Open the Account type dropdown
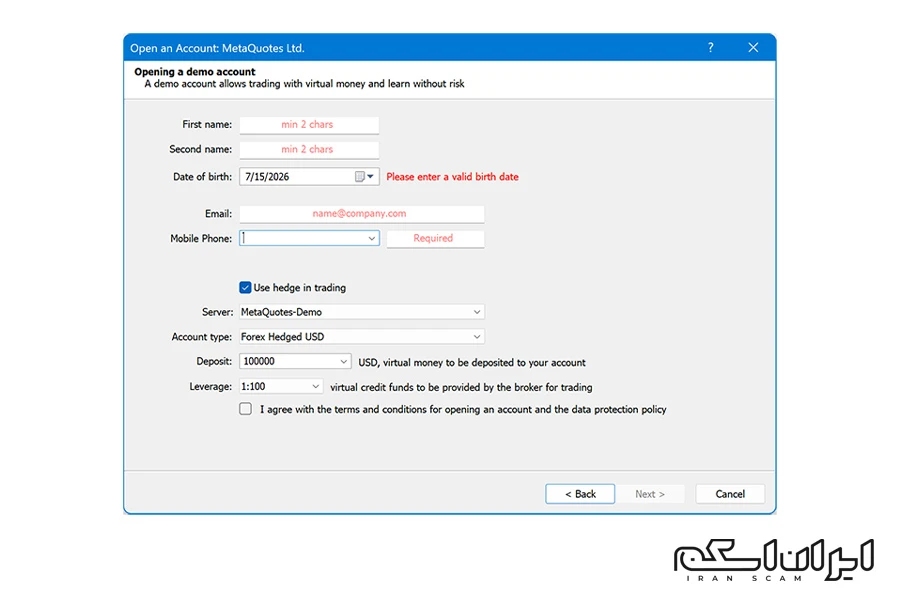Viewport: 900px width, 600px height. 362,336
